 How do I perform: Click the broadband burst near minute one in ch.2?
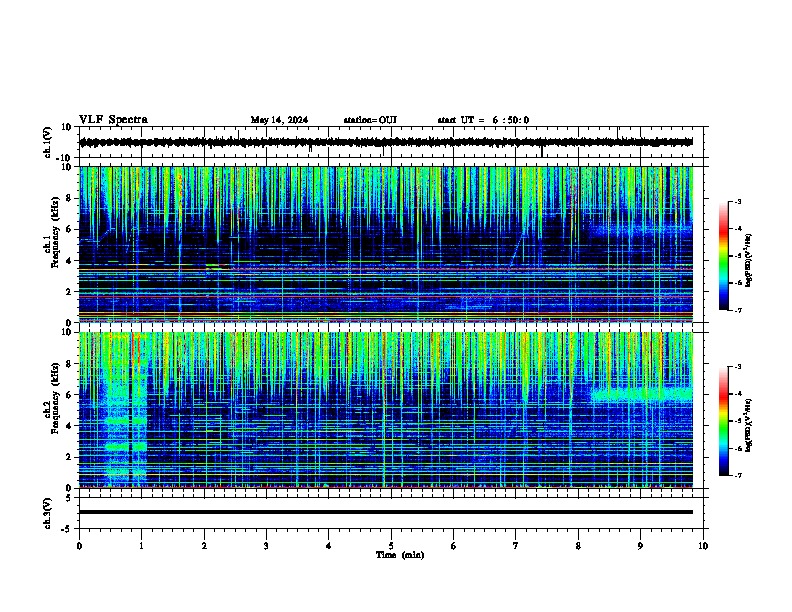[125, 410]
